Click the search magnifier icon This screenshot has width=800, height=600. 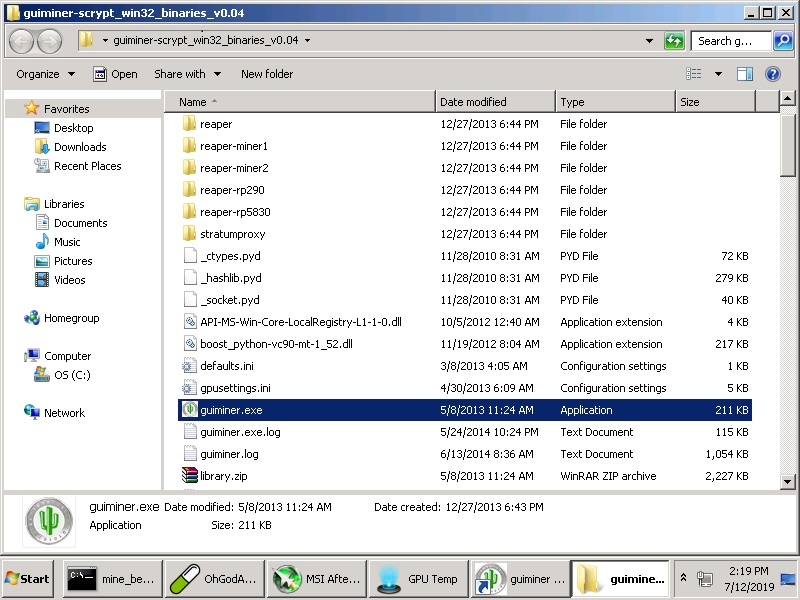783,41
